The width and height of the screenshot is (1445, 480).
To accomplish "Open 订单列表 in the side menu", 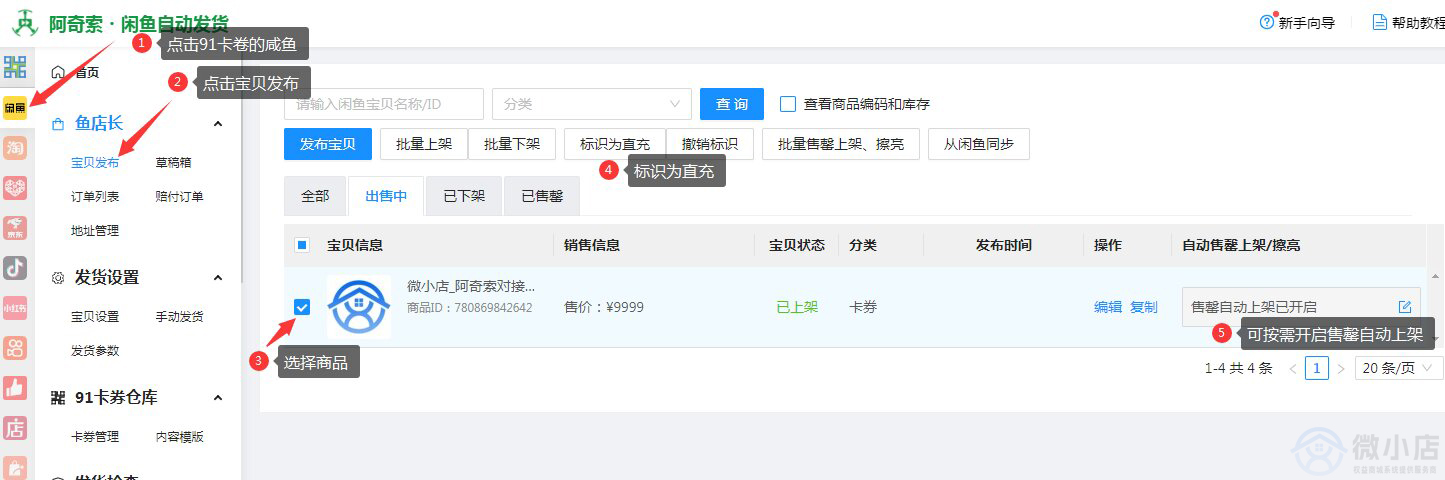I will [x=95, y=196].
